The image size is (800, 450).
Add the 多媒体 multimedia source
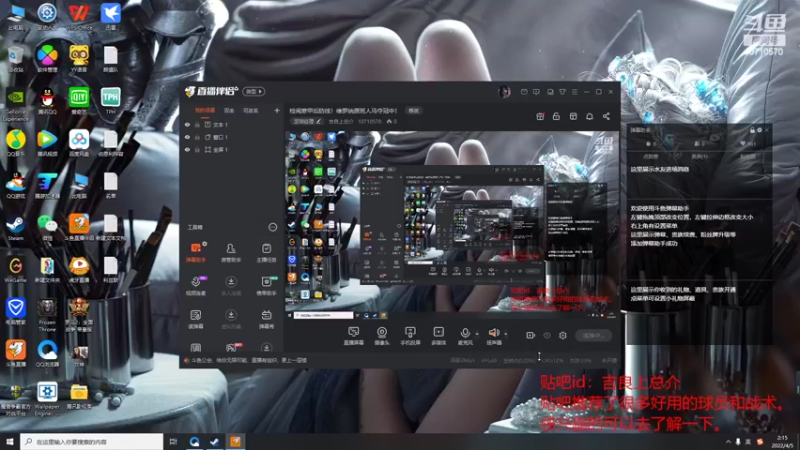[439, 336]
